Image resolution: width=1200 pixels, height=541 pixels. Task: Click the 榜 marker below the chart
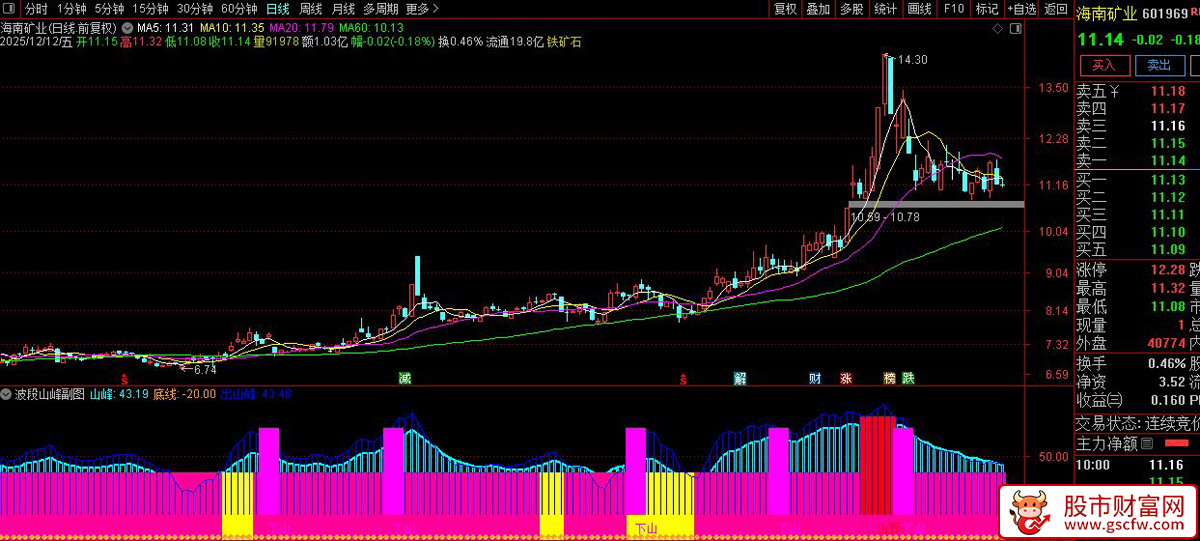(x=889, y=379)
